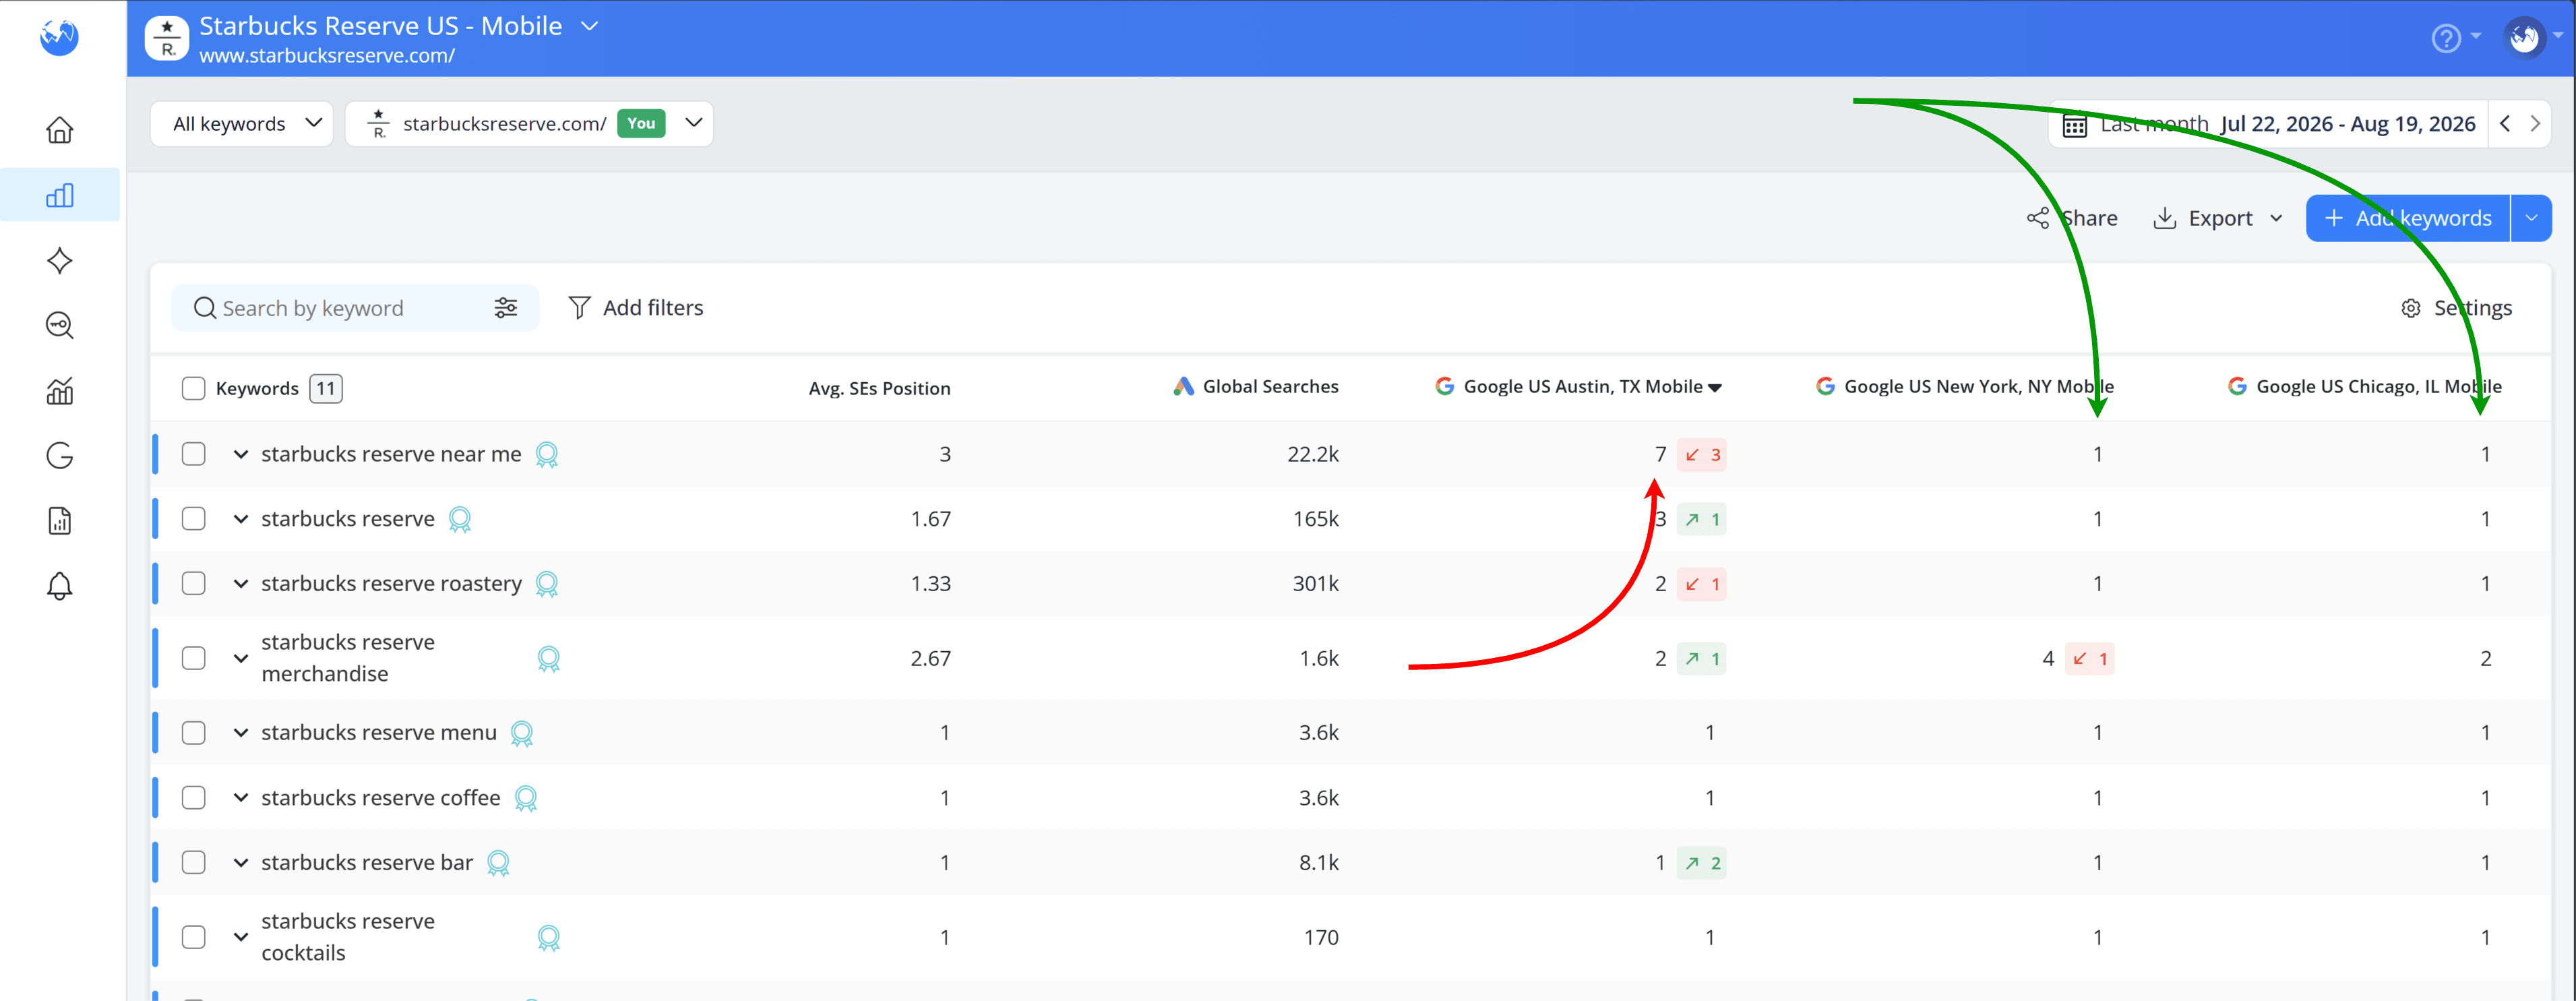Expand the starbucks reserve cocktails row
The image size is (2576, 1001).
click(x=241, y=937)
